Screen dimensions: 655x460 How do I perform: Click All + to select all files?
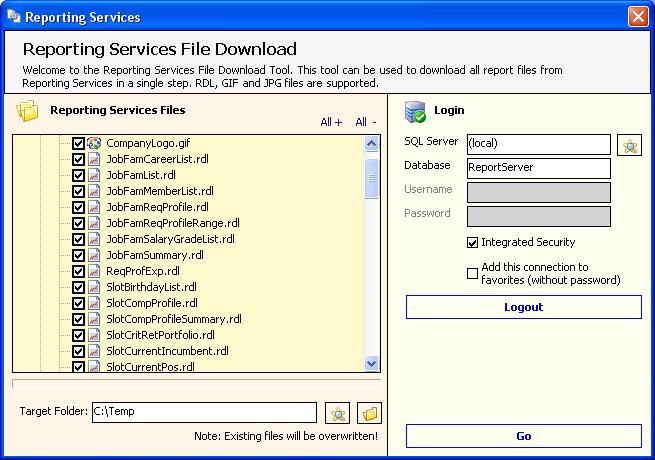[331, 122]
